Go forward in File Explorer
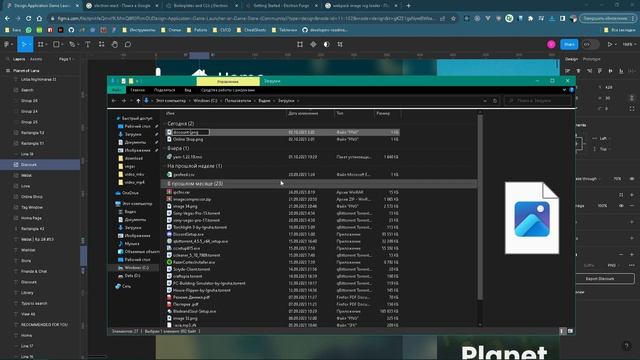 tap(123, 100)
